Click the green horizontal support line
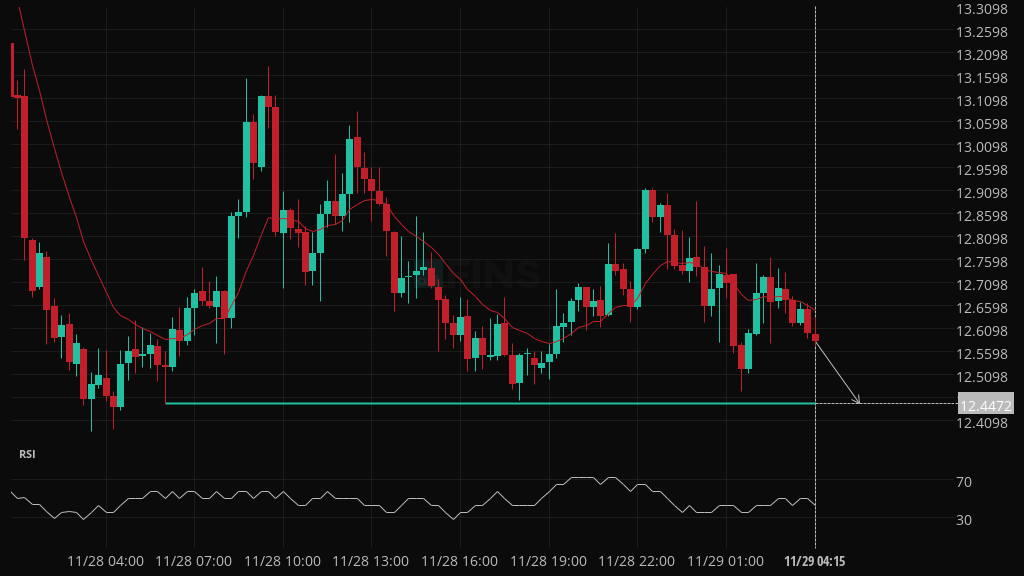 pyautogui.click(x=490, y=403)
